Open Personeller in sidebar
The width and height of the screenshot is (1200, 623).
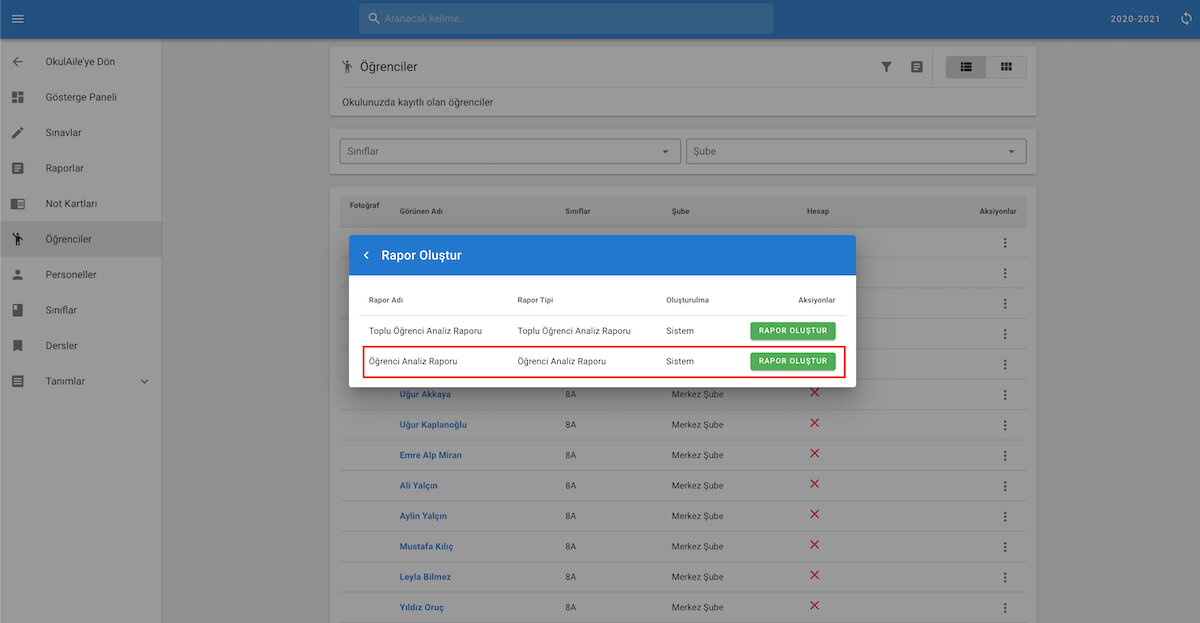[80, 275]
